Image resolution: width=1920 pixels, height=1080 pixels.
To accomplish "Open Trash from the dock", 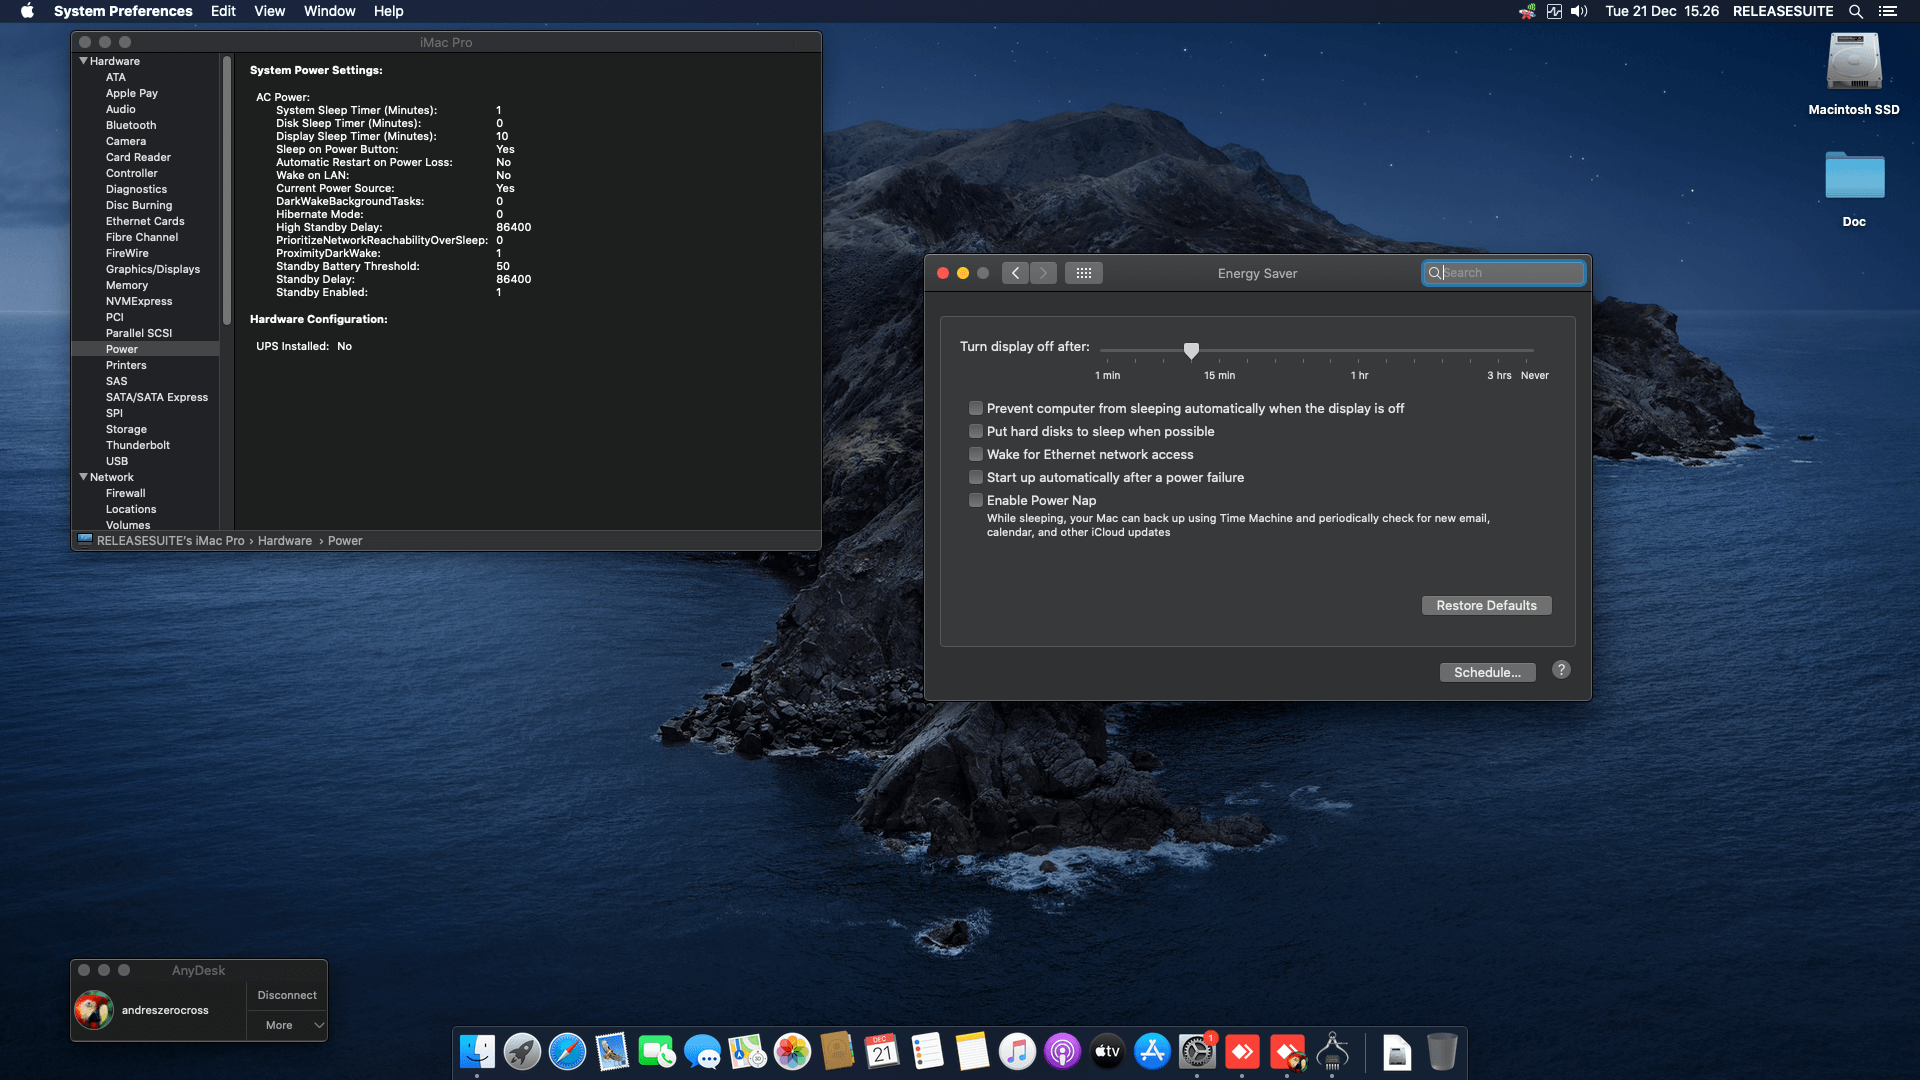I will 1442,1052.
